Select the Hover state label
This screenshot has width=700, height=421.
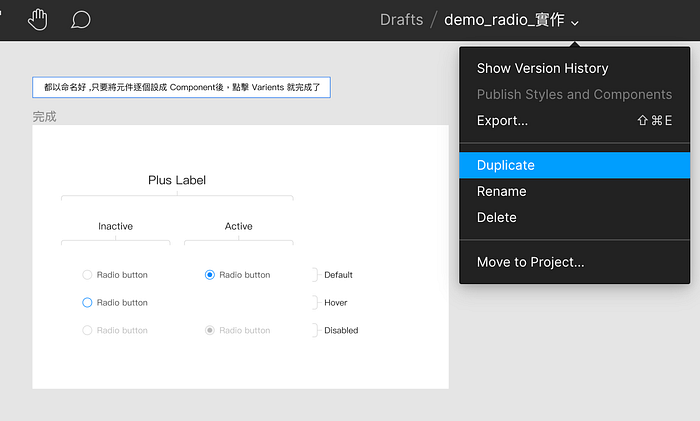pos(336,303)
